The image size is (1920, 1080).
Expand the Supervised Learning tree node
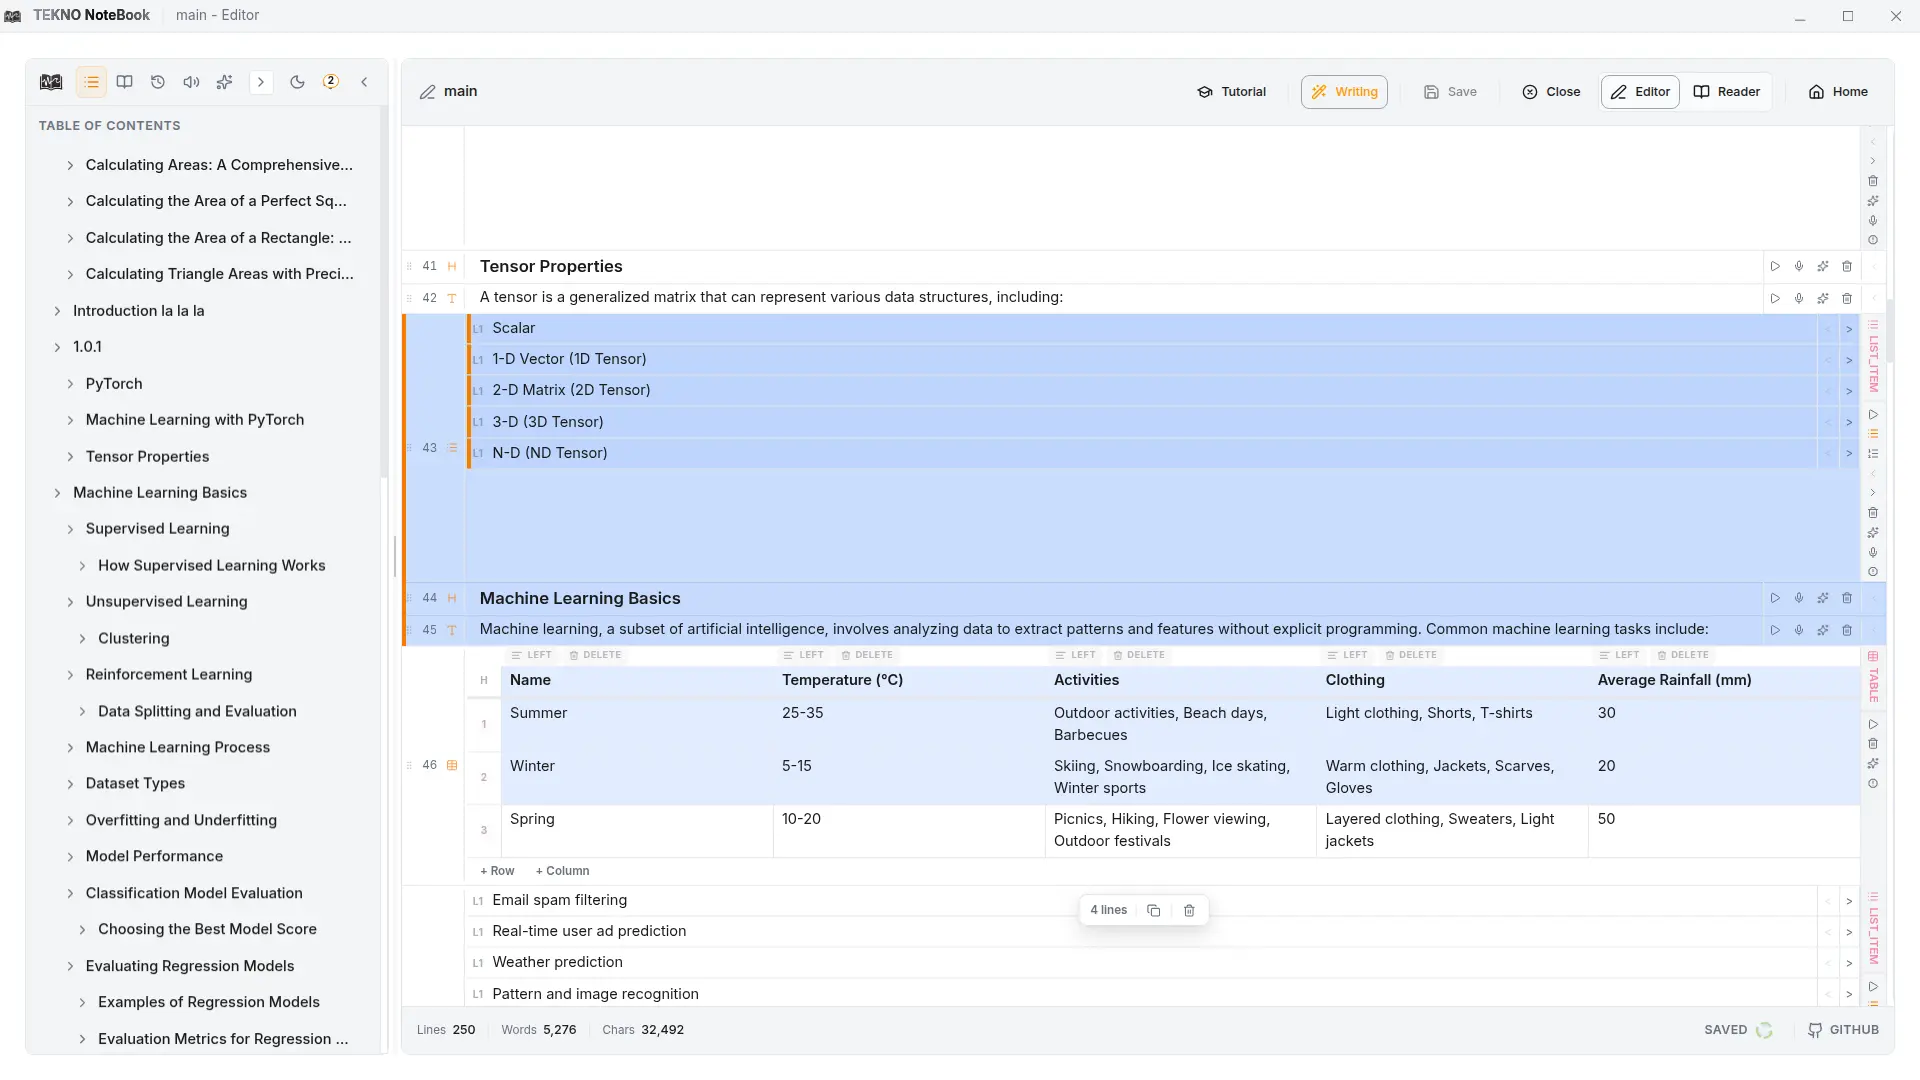[x=70, y=529]
